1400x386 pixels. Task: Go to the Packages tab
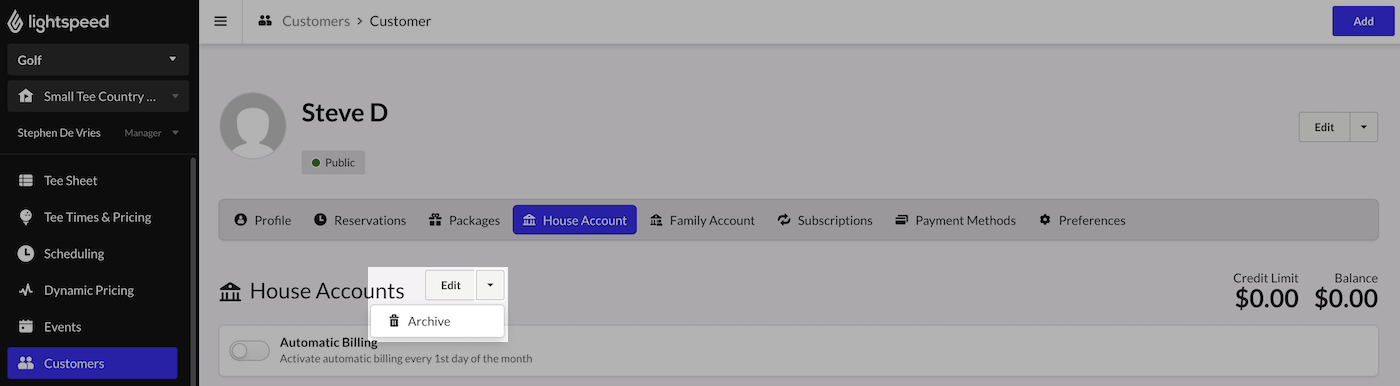click(464, 220)
